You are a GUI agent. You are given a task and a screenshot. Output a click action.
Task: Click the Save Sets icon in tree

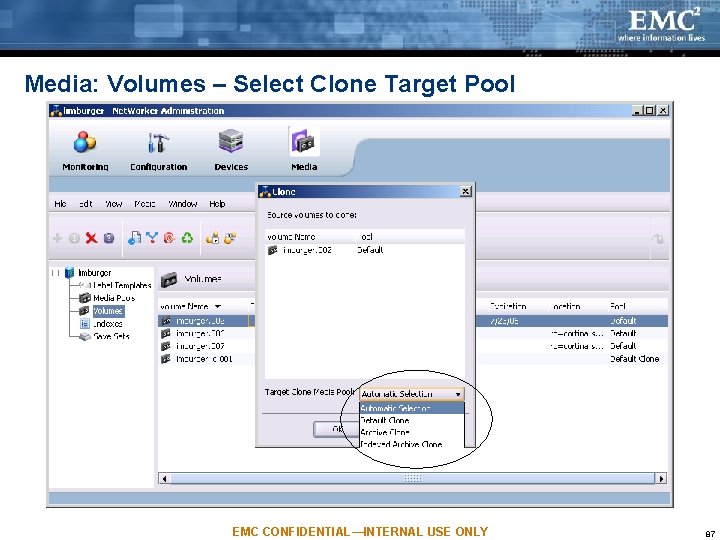[85, 337]
